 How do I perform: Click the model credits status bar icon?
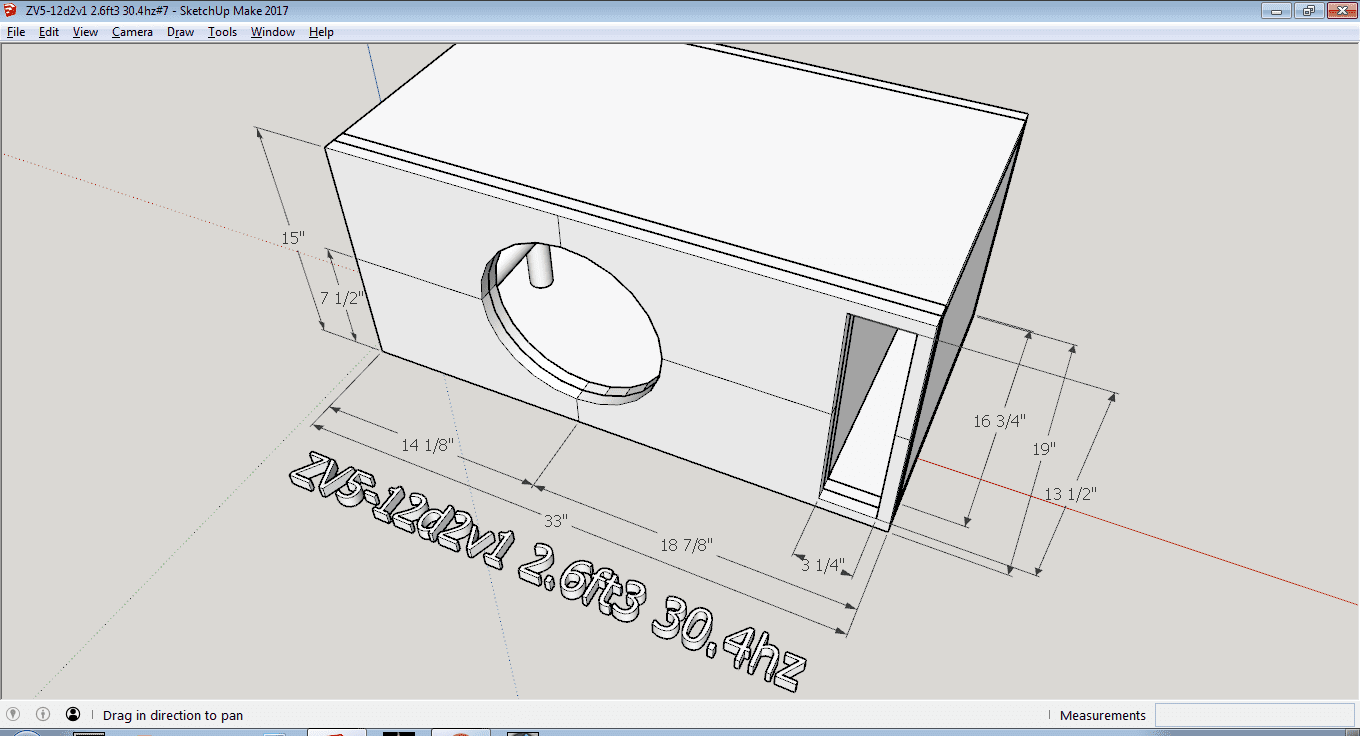coord(43,715)
